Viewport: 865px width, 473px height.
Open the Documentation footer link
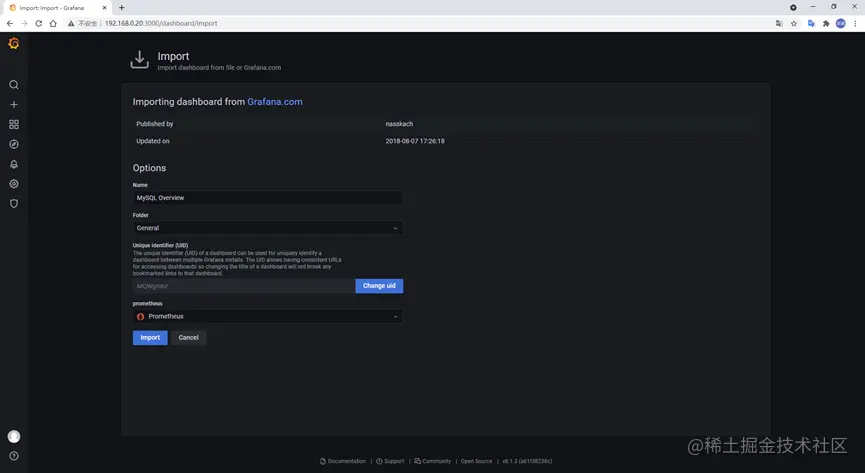(x=343, y=461)
